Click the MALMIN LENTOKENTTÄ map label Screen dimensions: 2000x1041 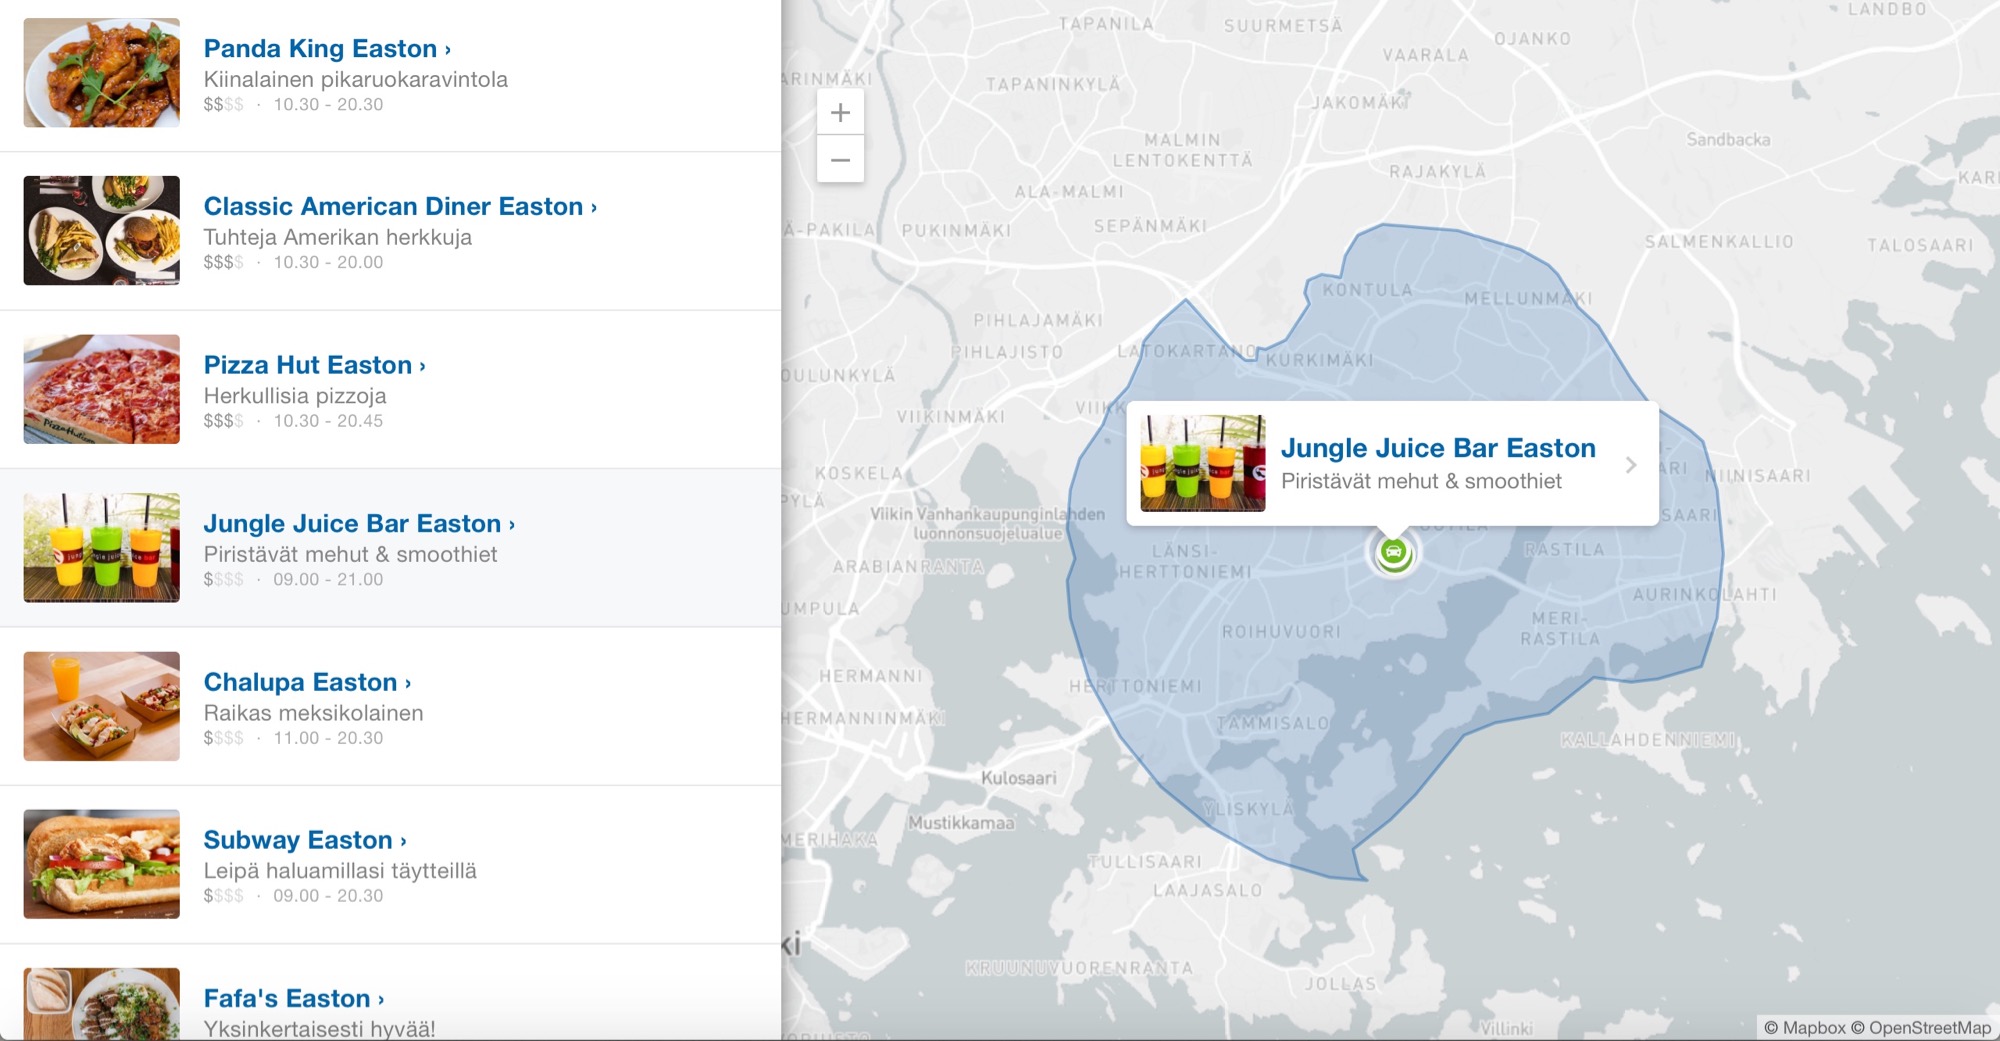pyautogui.click(x=1182, y=150)
